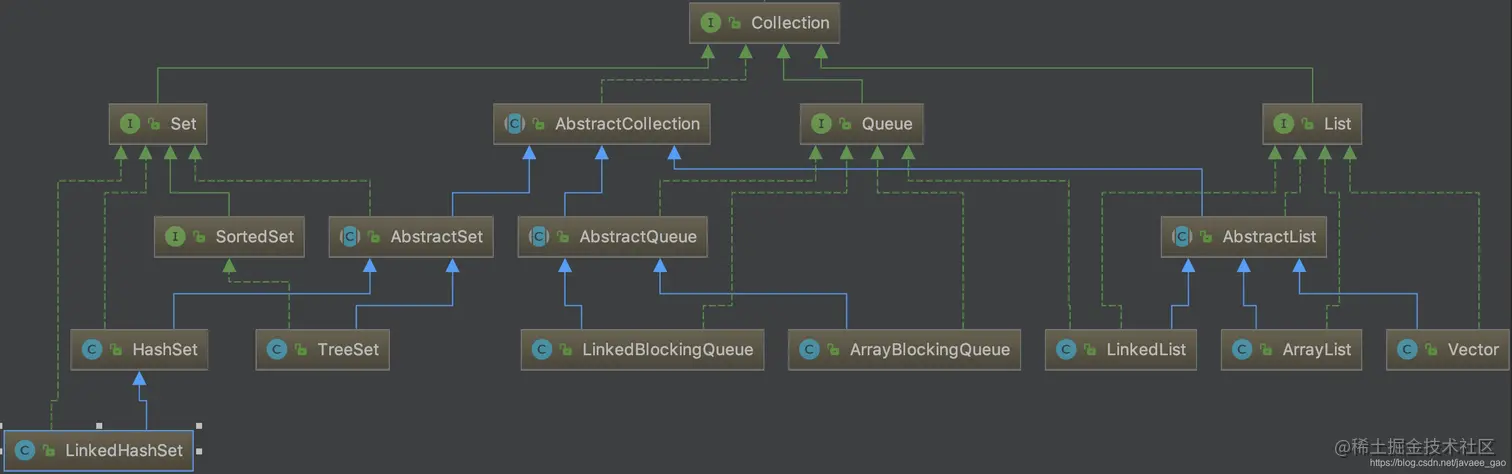The width and height of the screenshot is (1512, 474).
Task: Click the abstract class icon on AbstractSet
Action: (x=350, y=237)
